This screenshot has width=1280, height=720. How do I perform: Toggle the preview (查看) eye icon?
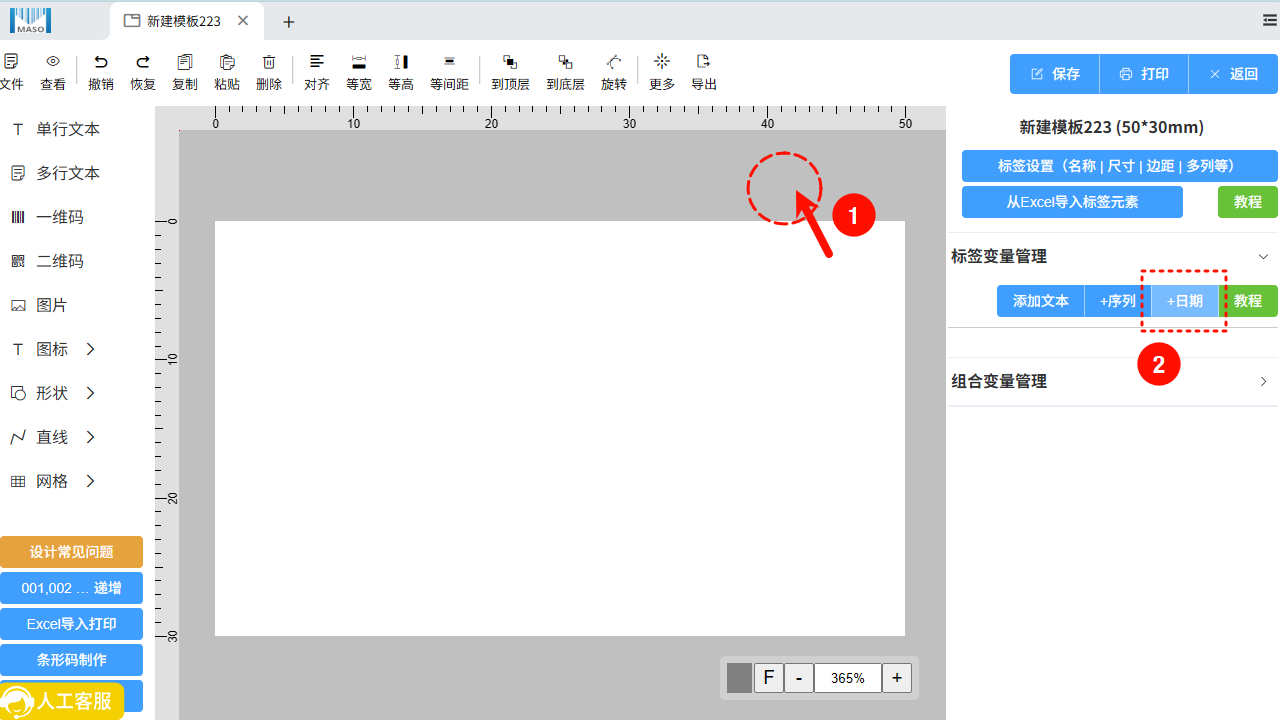(53, 62)
